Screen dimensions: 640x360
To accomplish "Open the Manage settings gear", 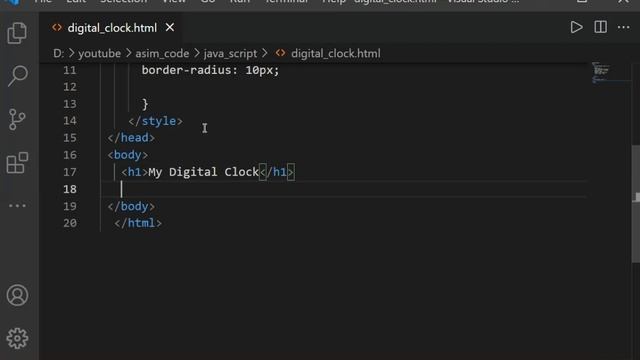I will coord(17,338).
